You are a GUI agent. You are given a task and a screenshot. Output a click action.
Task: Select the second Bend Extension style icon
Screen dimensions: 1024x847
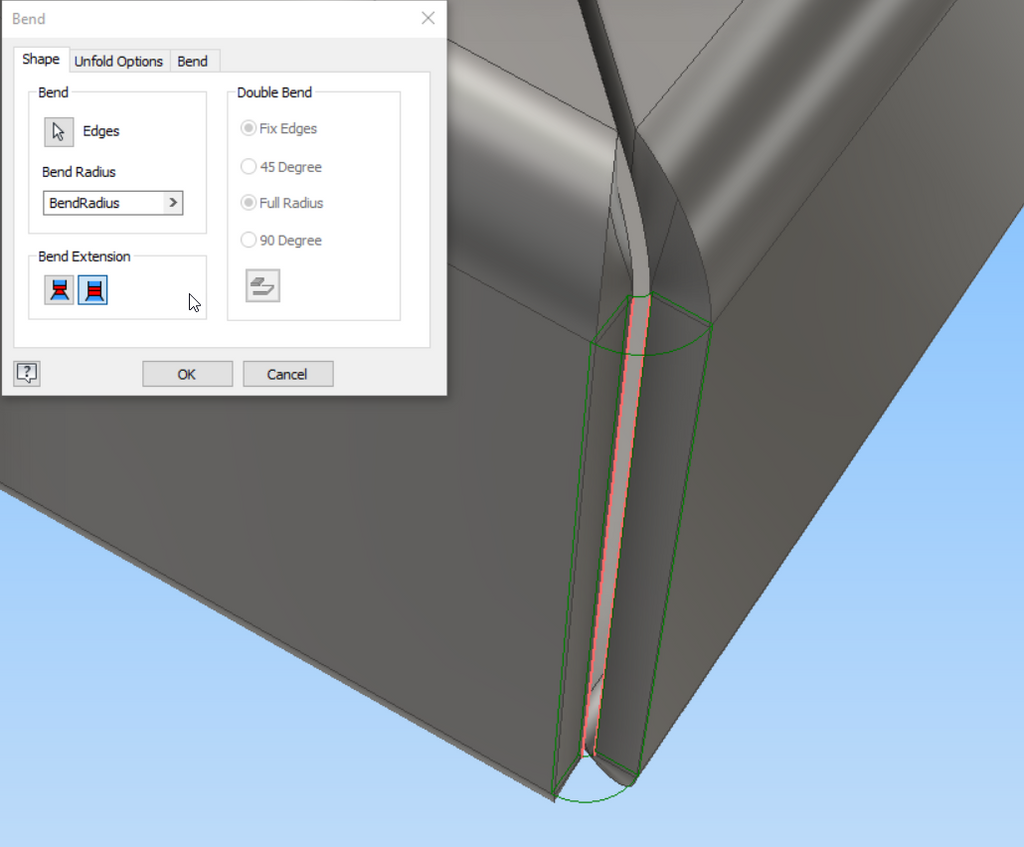click(92, 290)
